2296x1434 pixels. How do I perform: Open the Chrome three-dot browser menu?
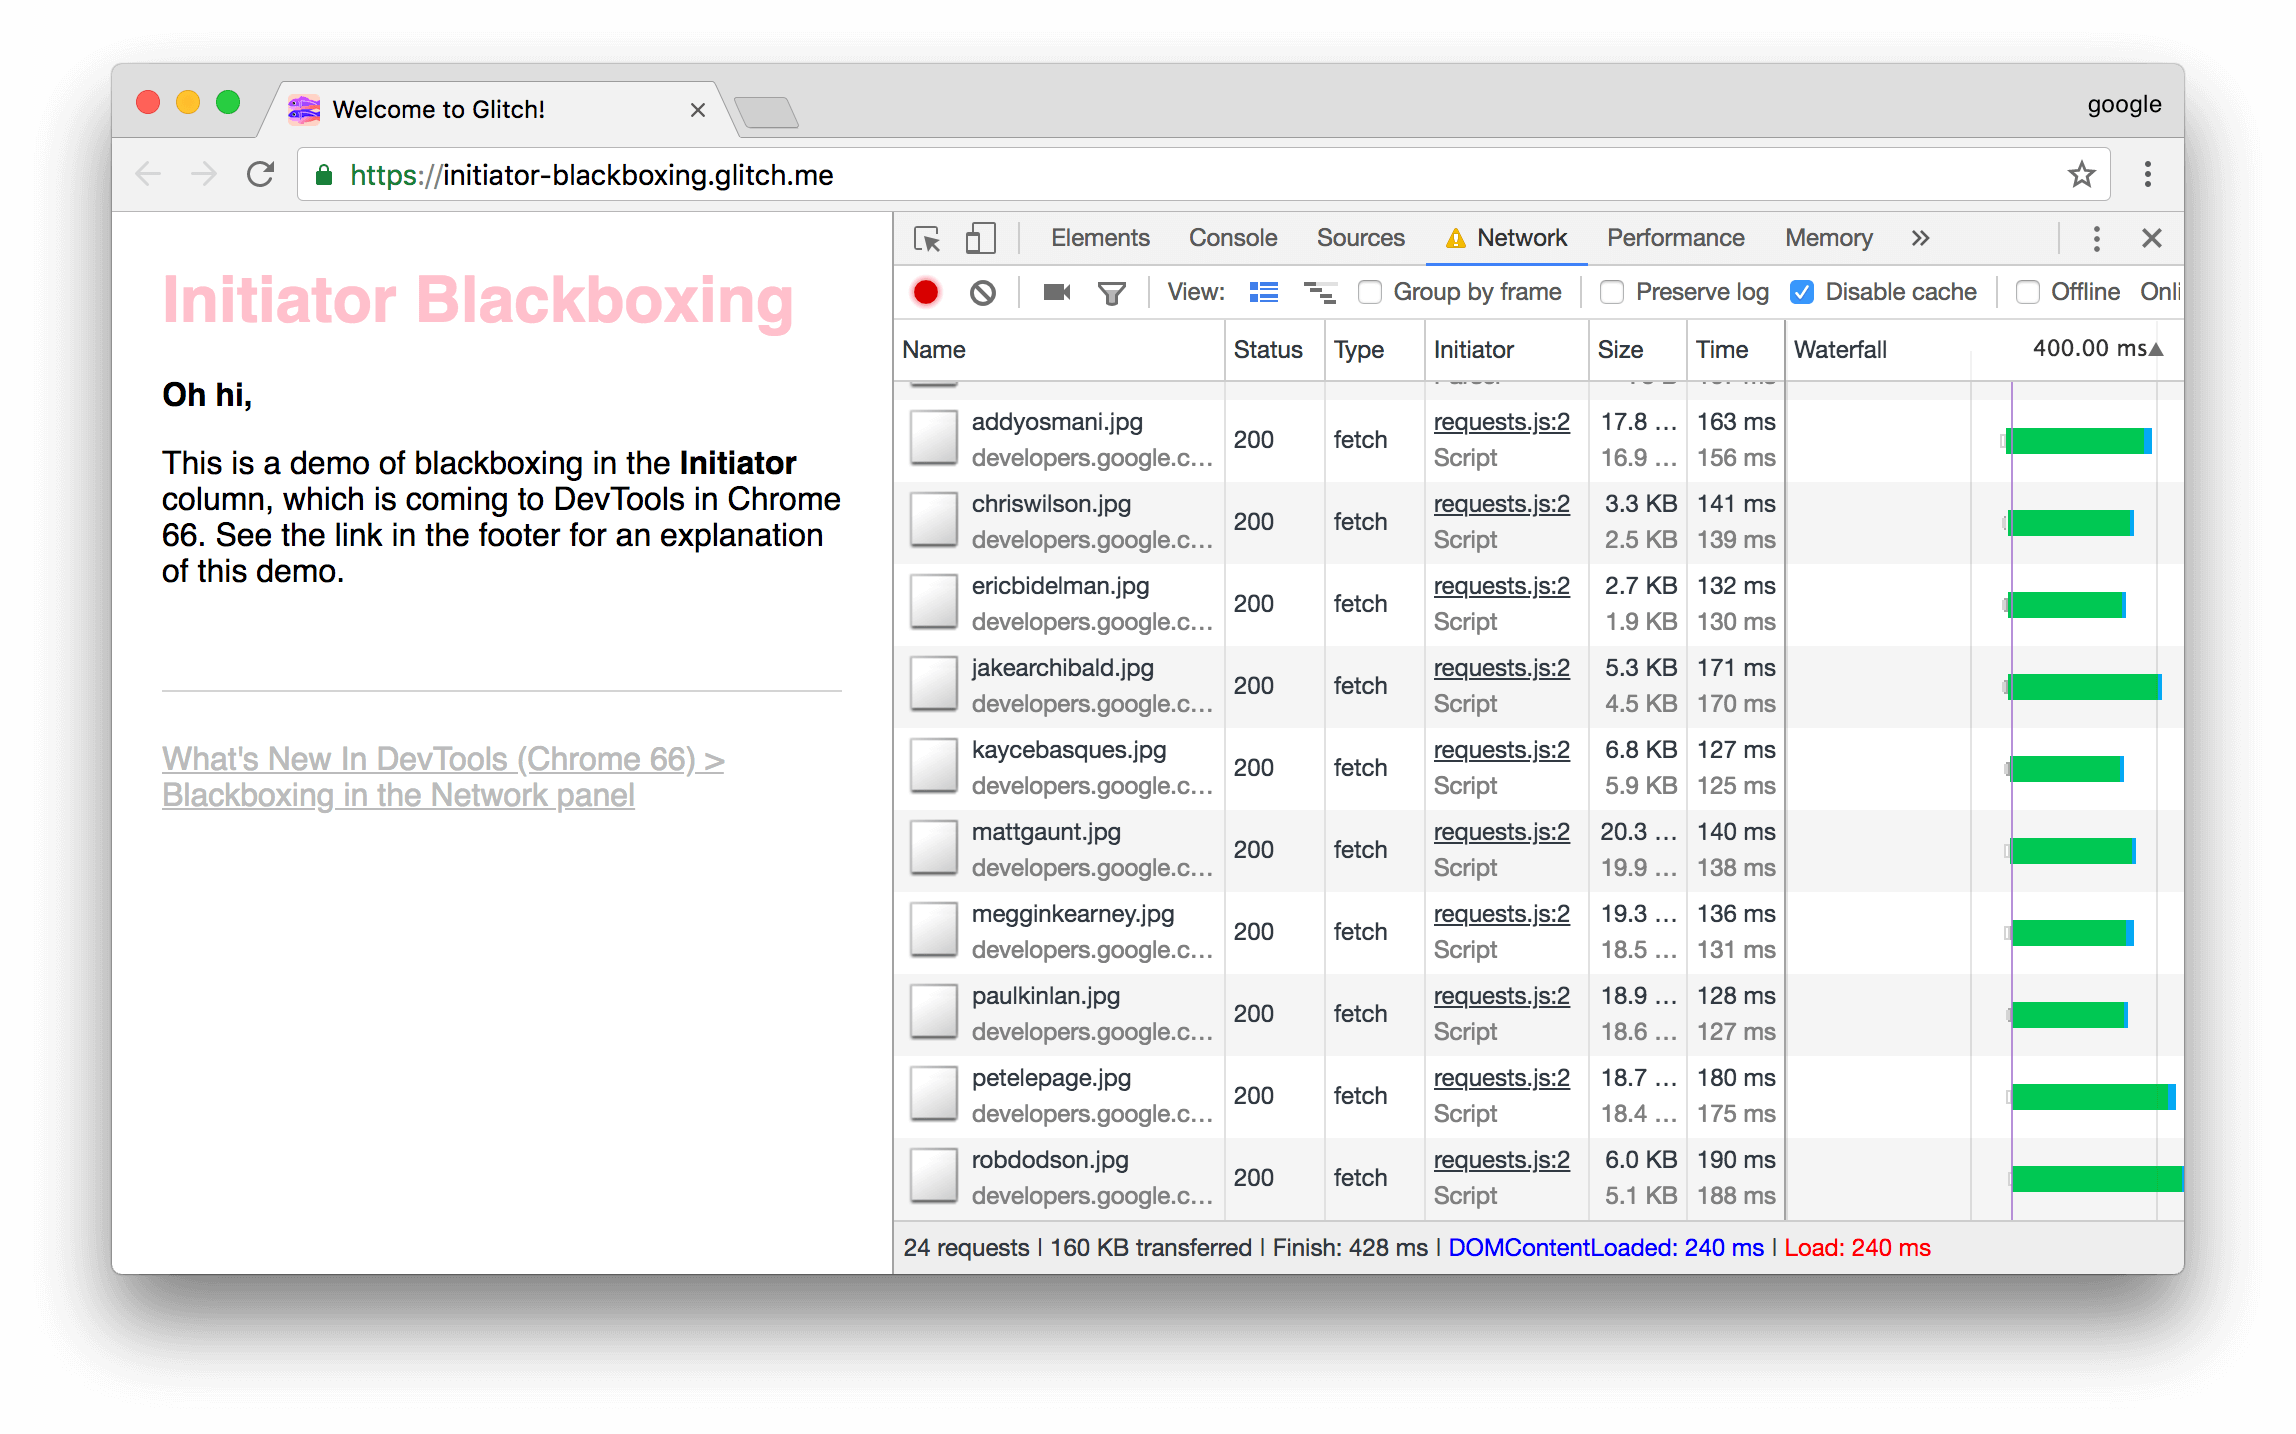(2147, 175)
